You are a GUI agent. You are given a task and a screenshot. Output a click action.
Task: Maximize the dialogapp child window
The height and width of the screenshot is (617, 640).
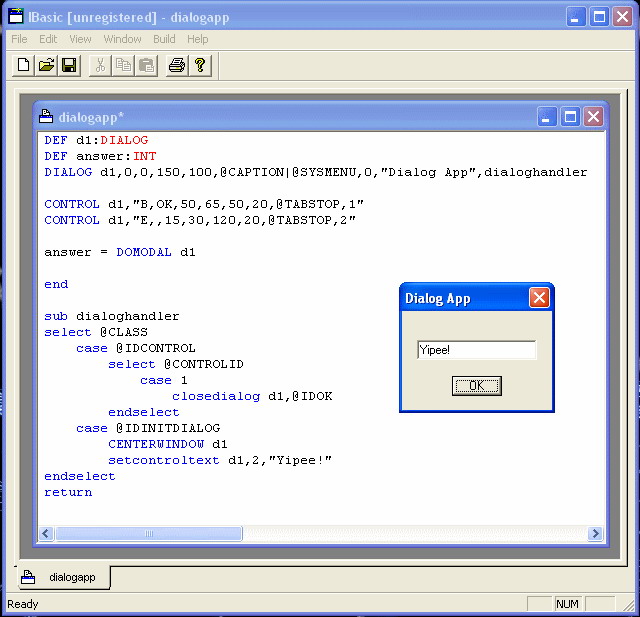click(570, 117)
